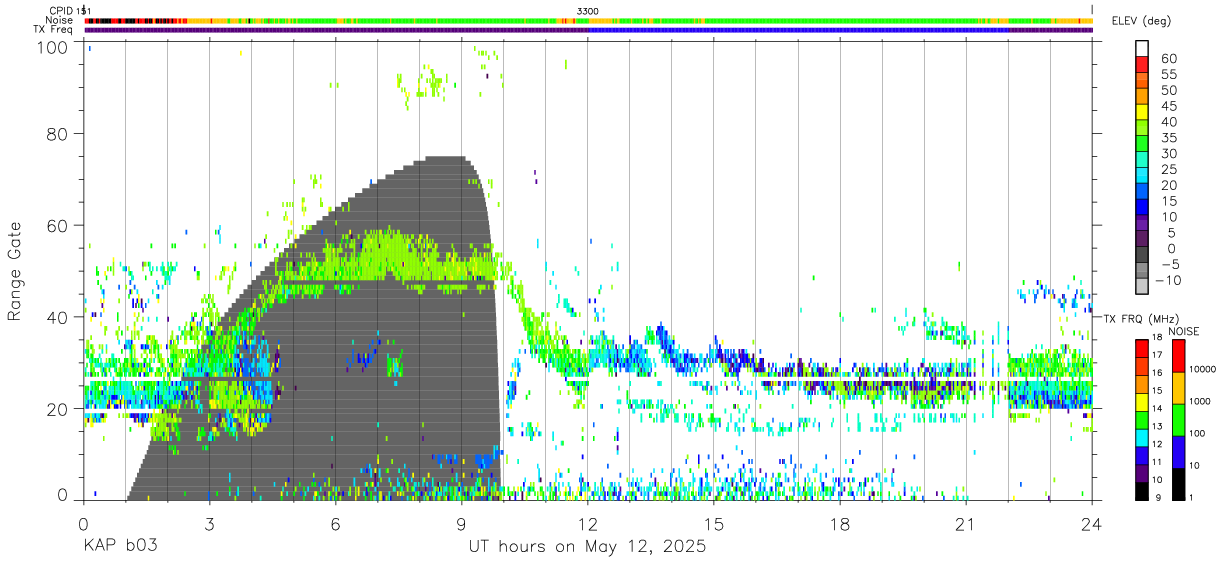Pick the orange segment of the NOISE color bar
The width and height of the screenshot is (1228, 567).
[1178, 387]
